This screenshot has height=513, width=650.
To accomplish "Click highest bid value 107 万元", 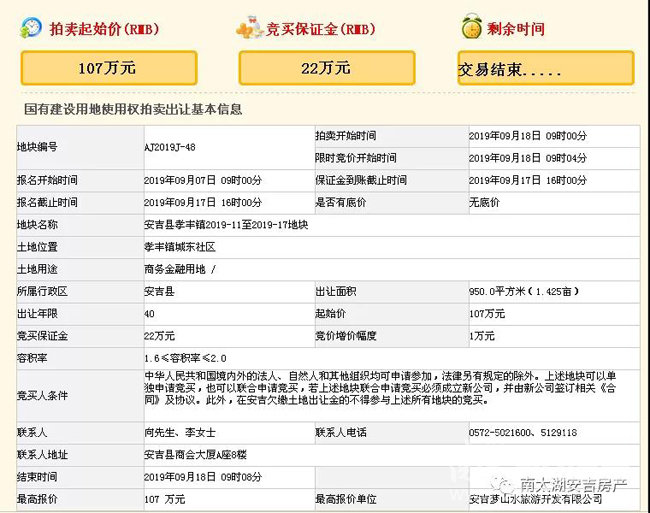I will (x=165, y=500).
